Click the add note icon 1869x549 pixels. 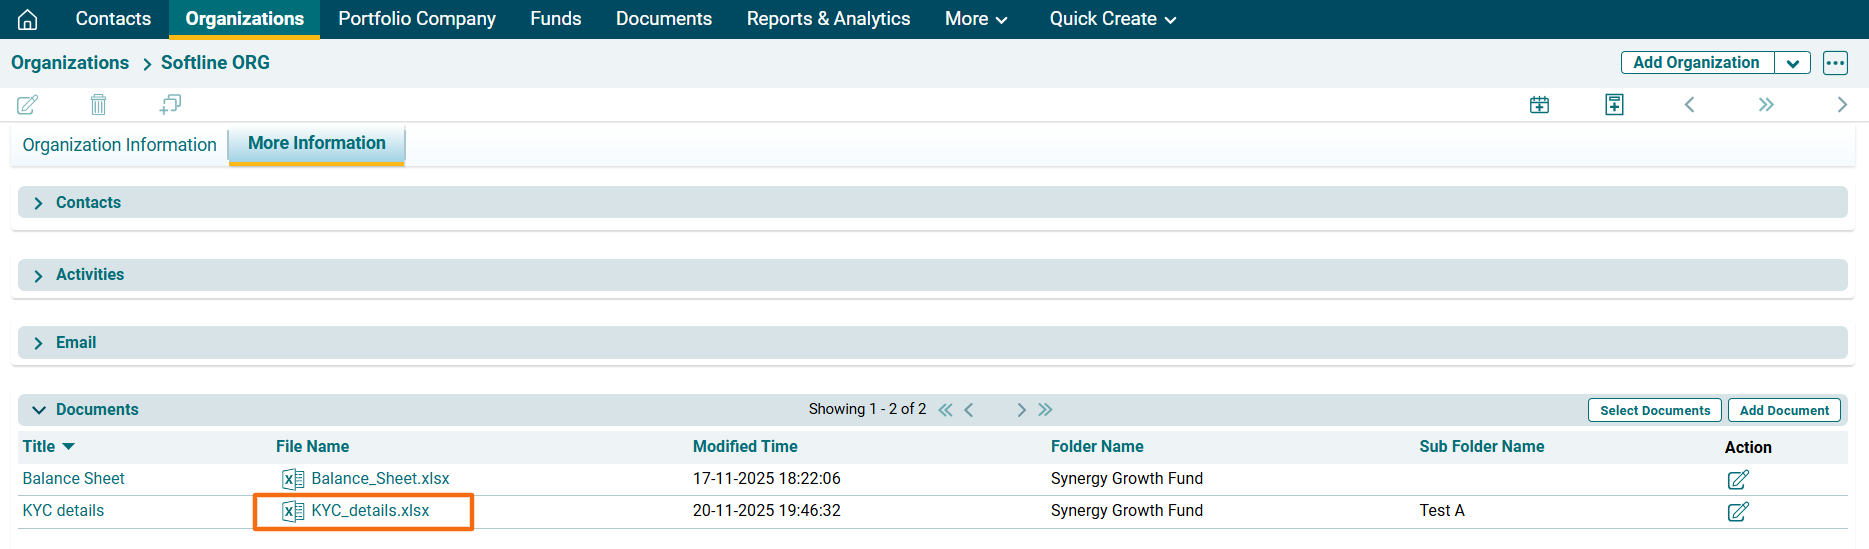click(x=1614, y=105)
